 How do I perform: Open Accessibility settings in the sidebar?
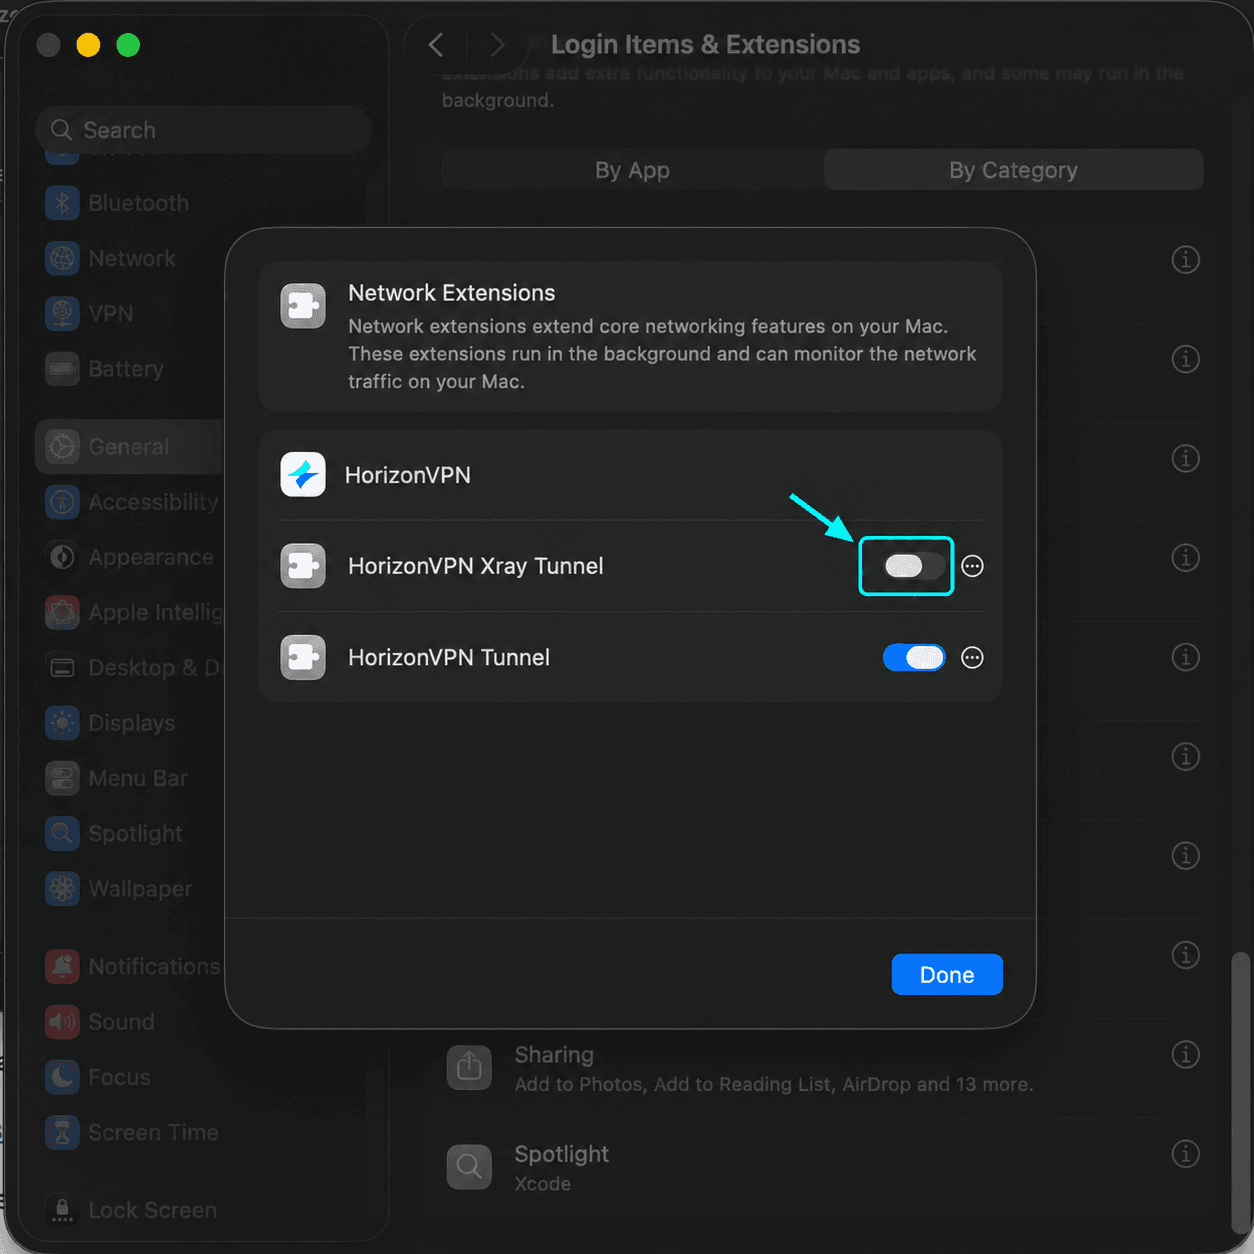(130, 502)
